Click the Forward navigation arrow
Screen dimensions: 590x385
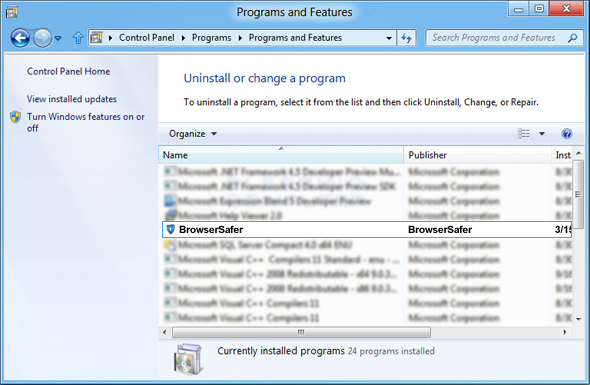tap(42, 38)
